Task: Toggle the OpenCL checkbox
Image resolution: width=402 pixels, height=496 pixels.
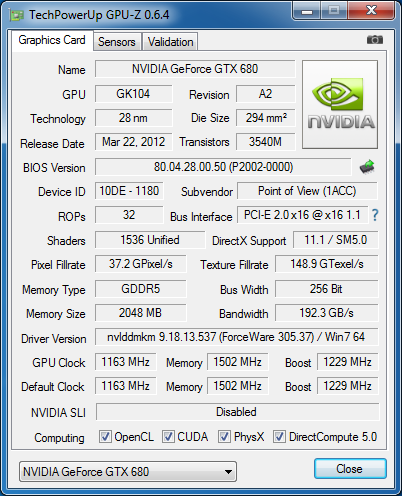Action: click(105, 436)
